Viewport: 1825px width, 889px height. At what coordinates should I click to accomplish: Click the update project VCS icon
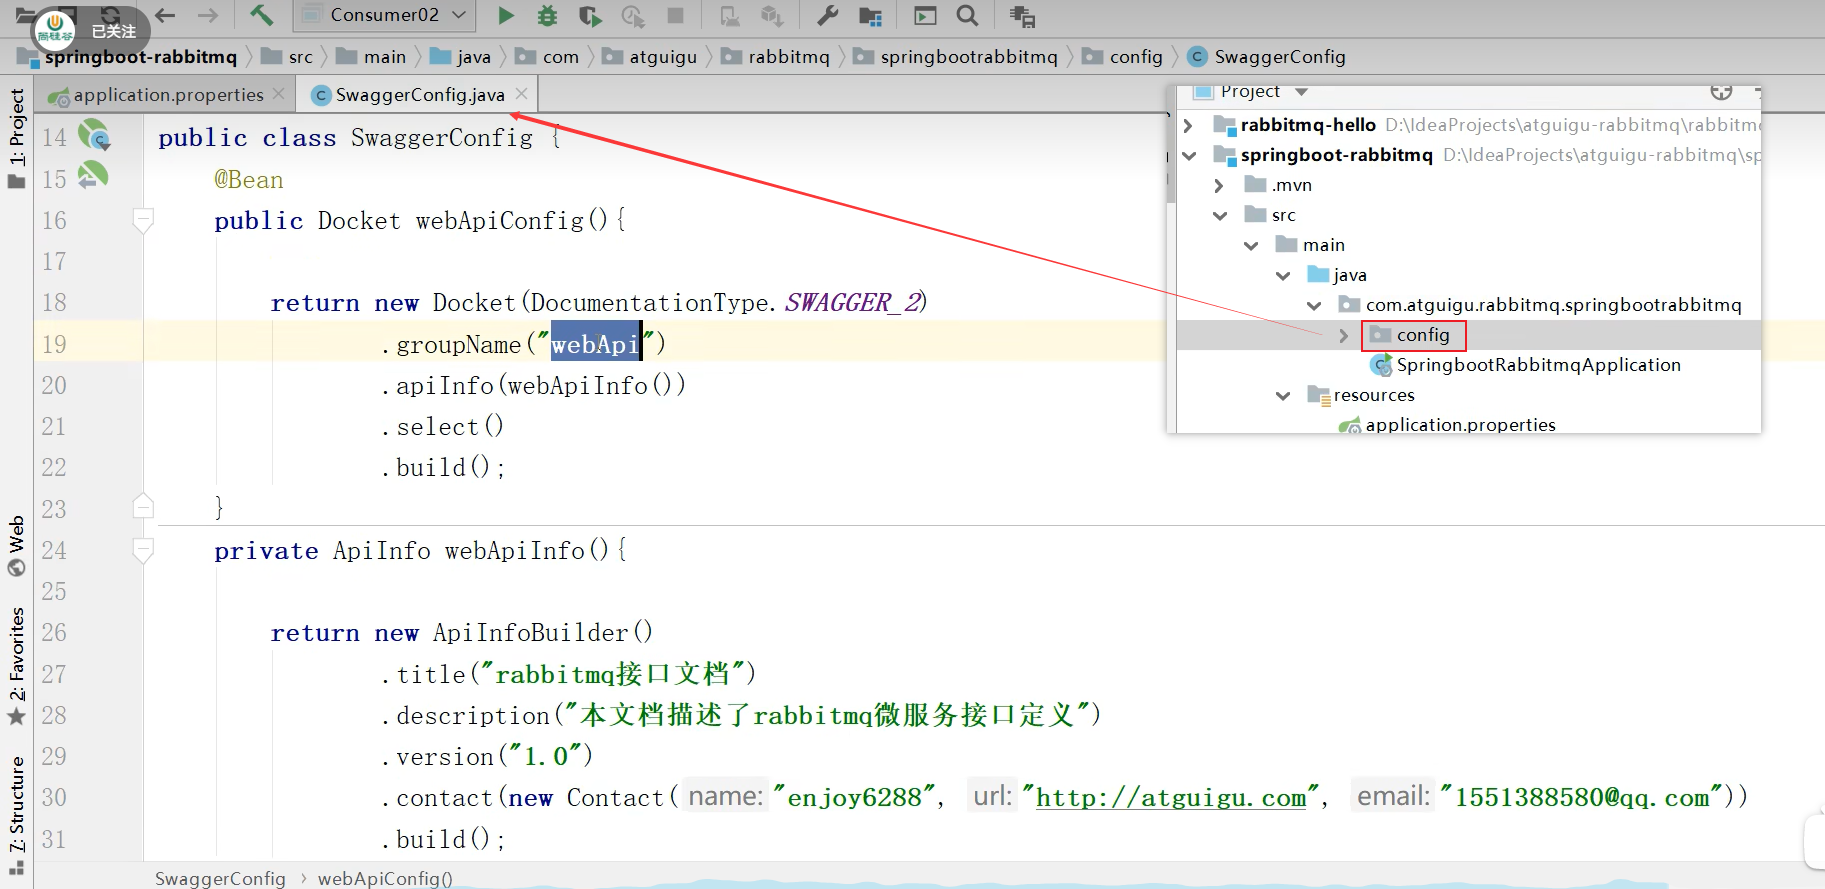click(730, 16)
